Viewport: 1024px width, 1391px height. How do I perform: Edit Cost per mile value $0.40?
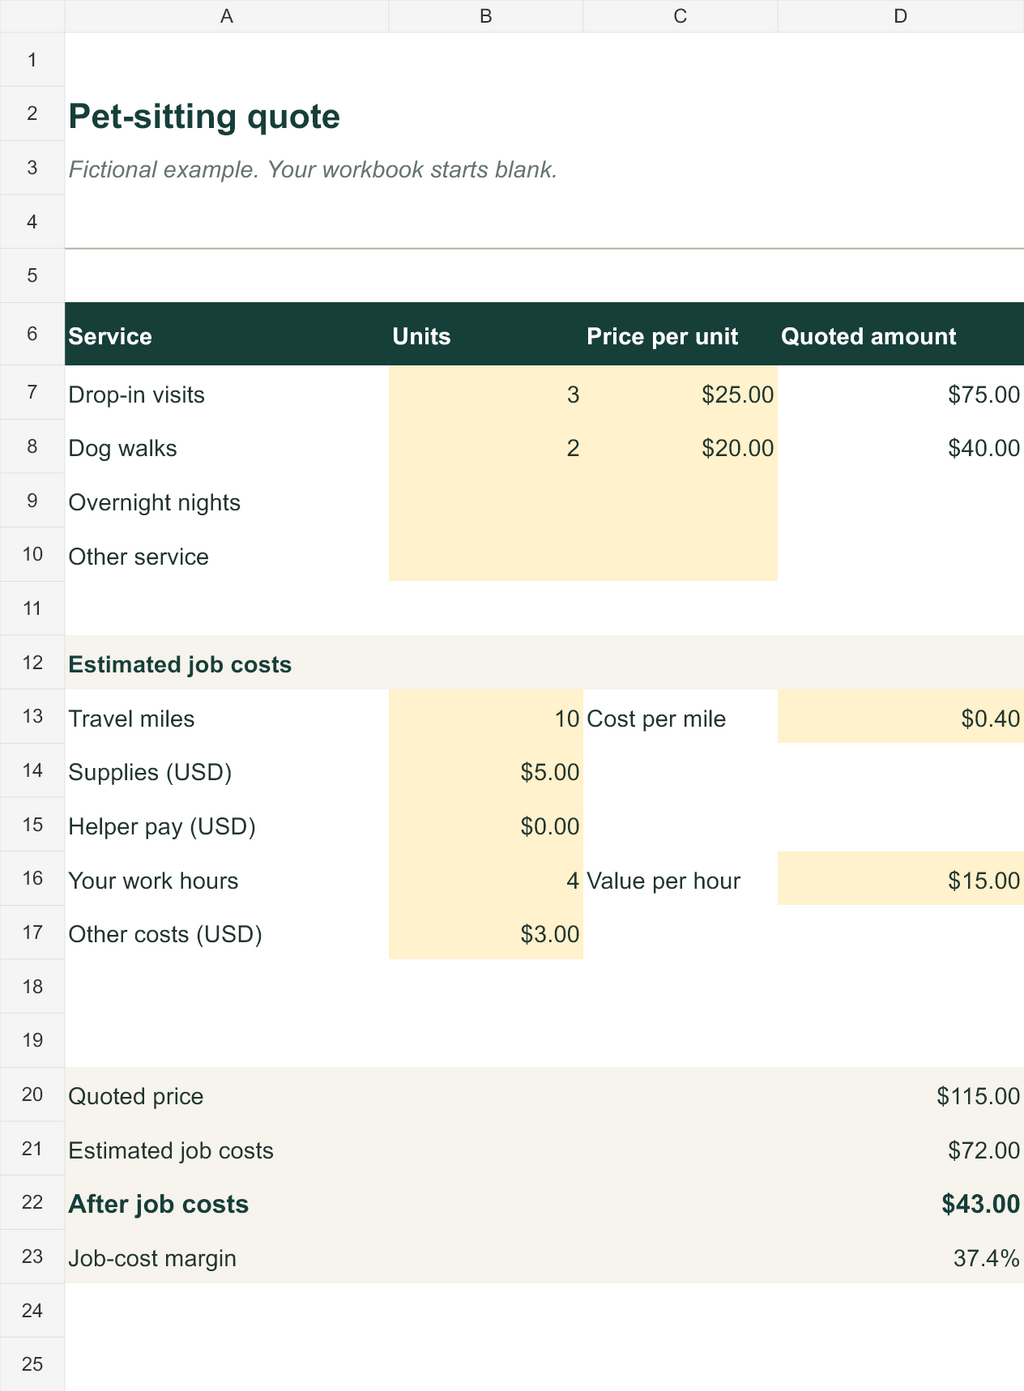(901, 716)
